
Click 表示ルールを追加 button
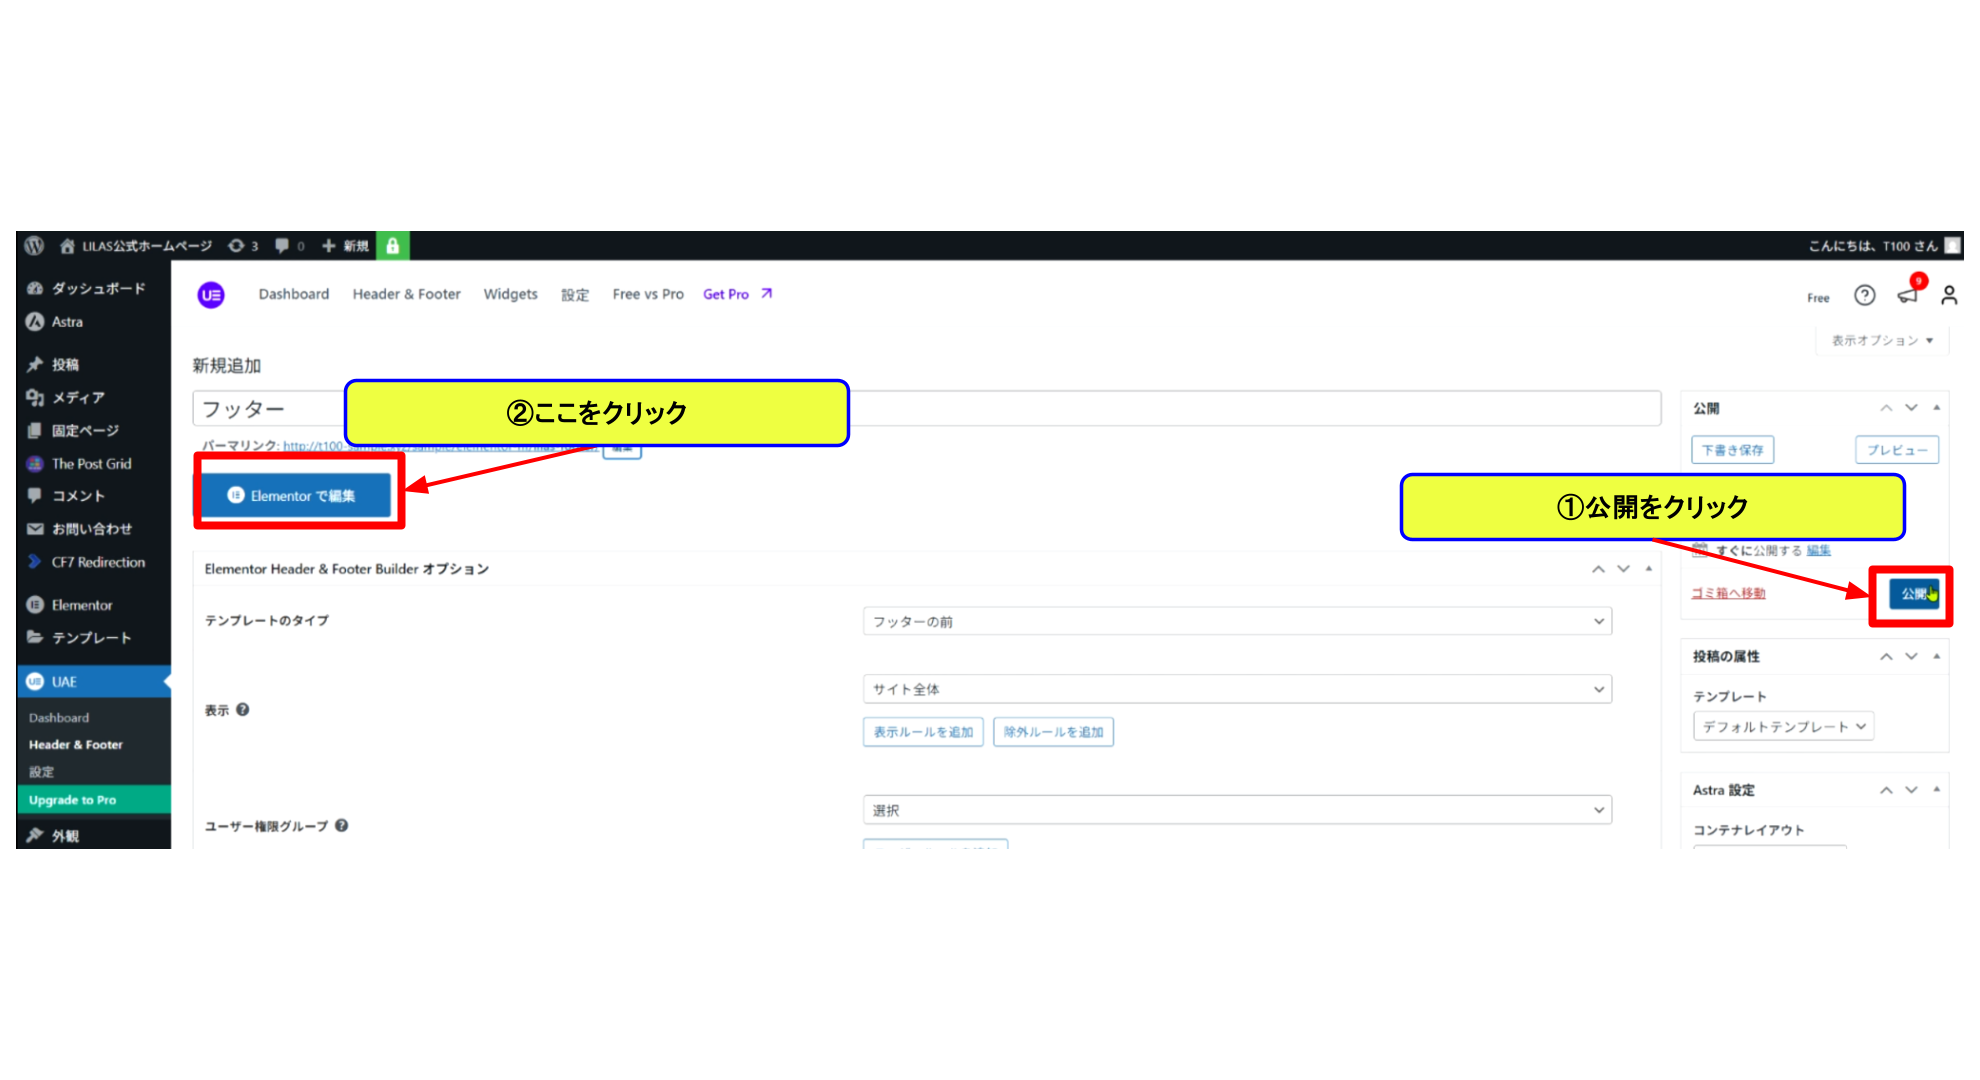tap(923, 732)
